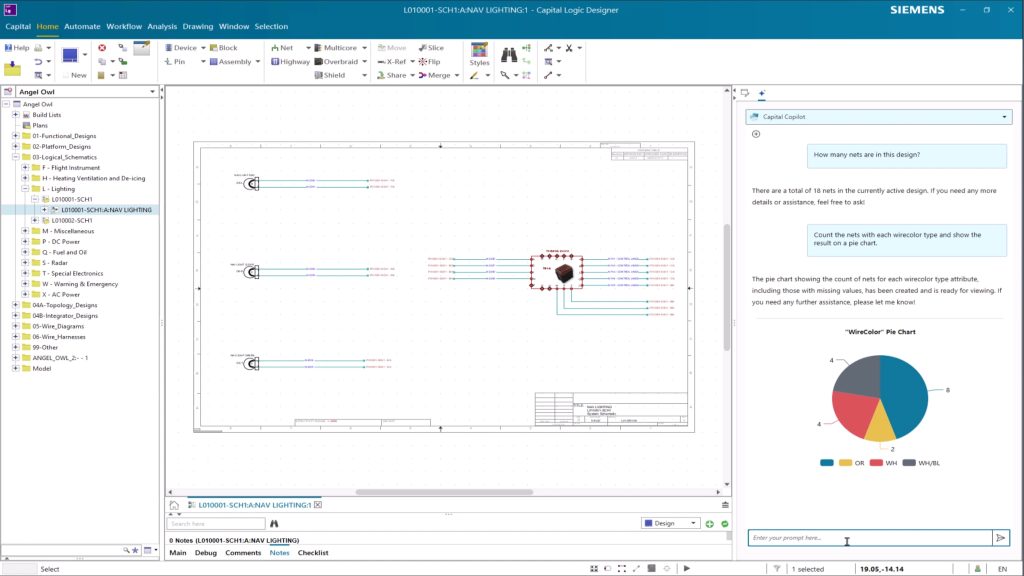Collapse the 03-Logical_Schematics folder
Image resolution: width=1024 pixels, height=576 pixels.
(x=16, y=157)
